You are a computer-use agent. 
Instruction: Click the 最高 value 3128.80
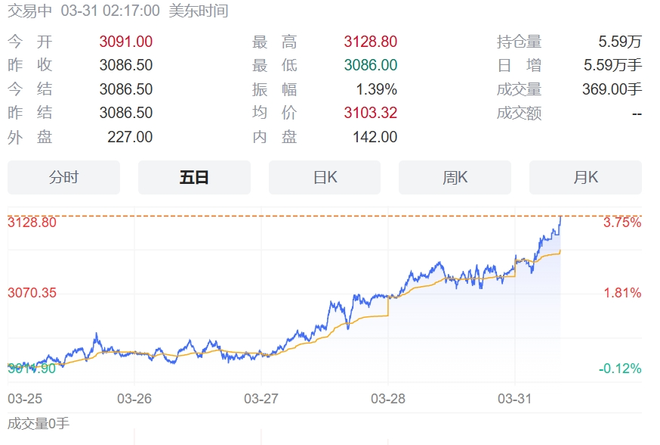(369, 42)
